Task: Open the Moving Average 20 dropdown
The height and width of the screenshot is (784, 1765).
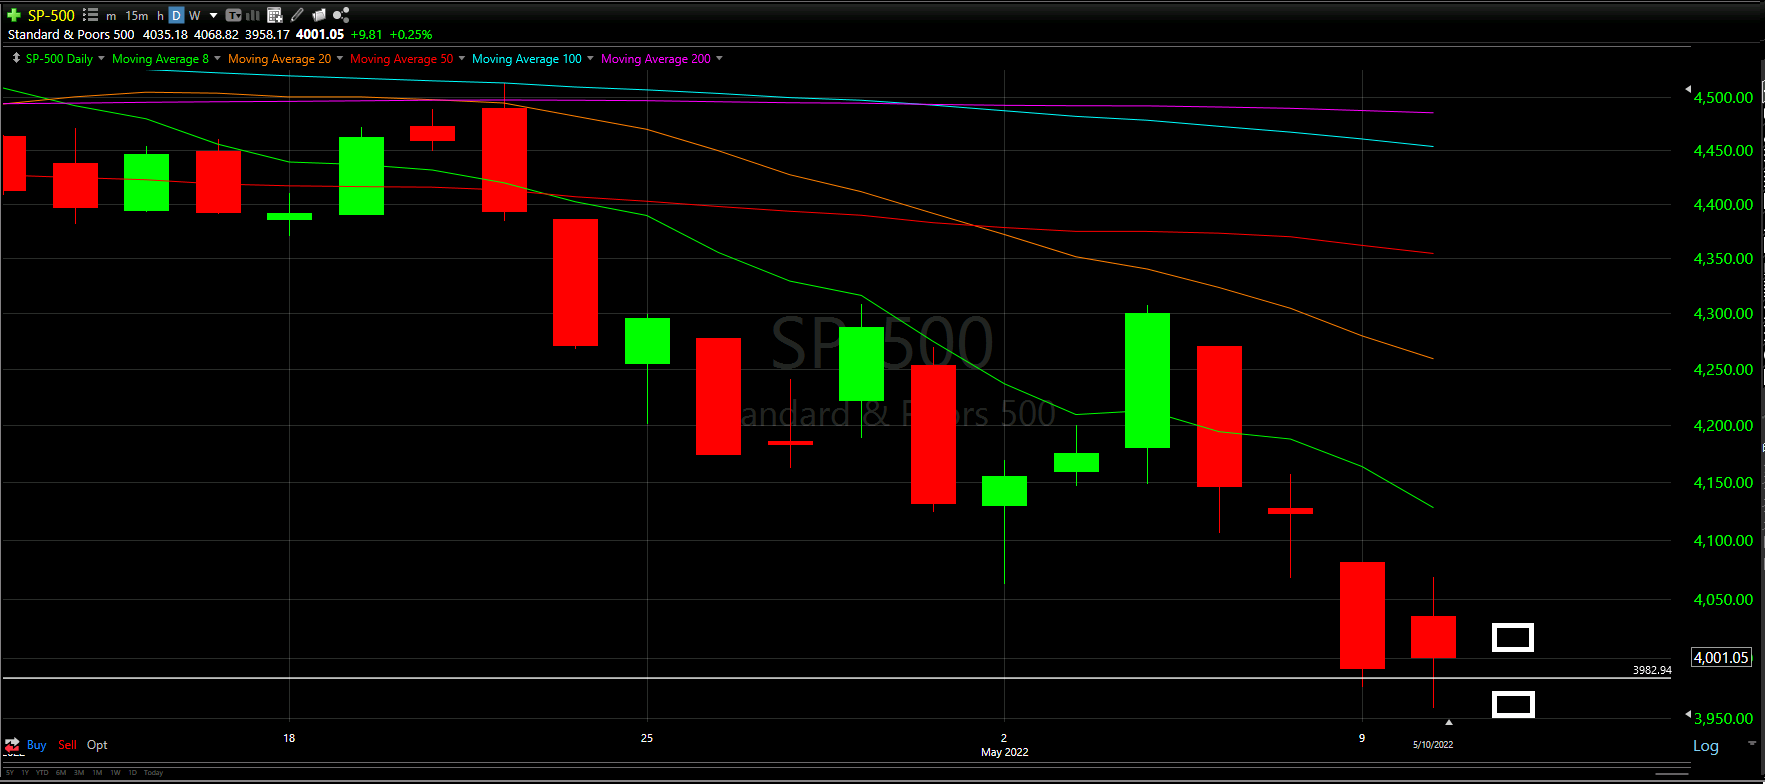Action: [x=340, y=58]
